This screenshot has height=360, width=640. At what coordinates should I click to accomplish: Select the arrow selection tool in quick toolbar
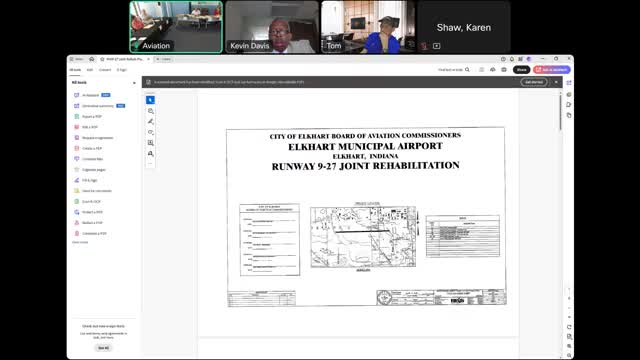pyautogui.click(x=150, y=100)
